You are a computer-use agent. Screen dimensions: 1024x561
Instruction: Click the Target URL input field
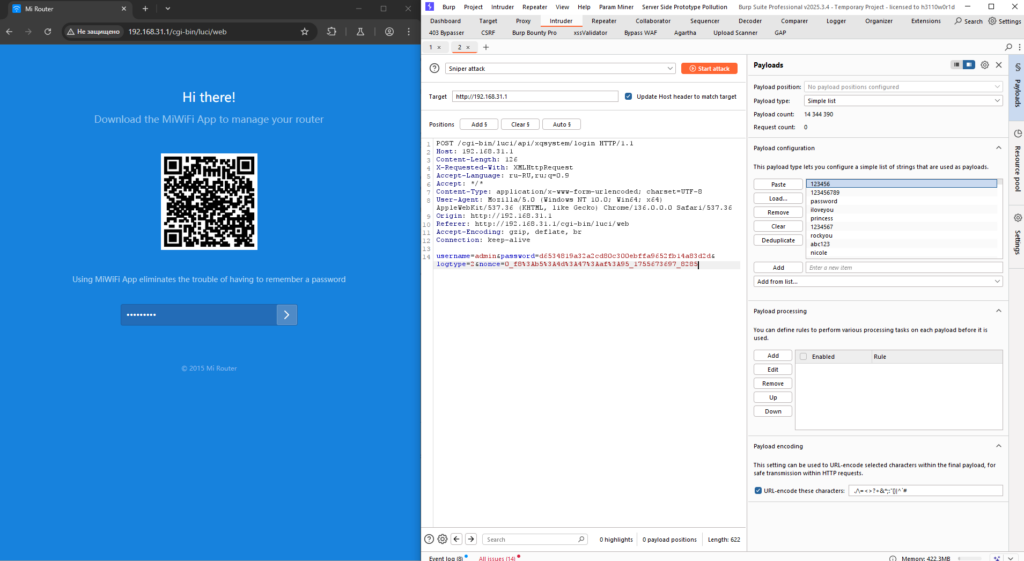tap(535, 96)
